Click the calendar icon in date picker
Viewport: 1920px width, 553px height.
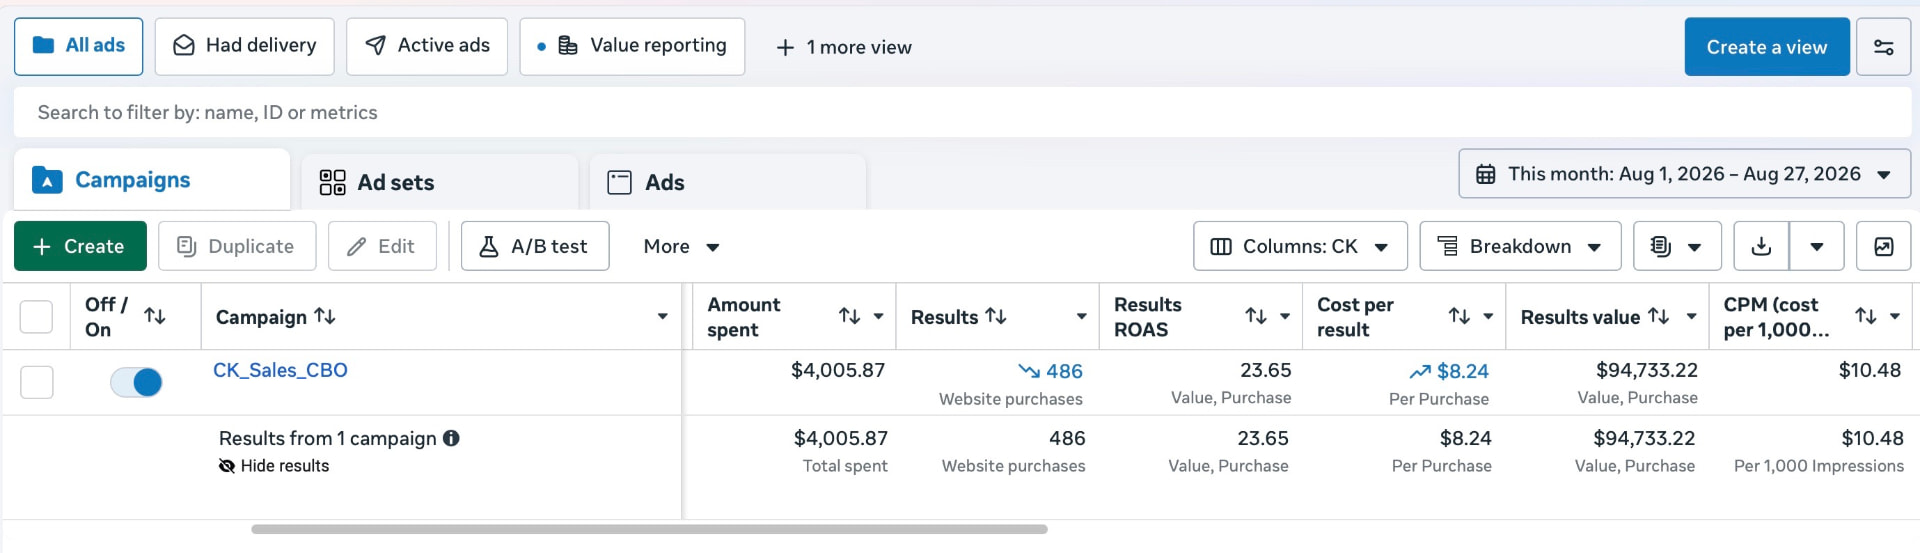[x=1486, y=174]
